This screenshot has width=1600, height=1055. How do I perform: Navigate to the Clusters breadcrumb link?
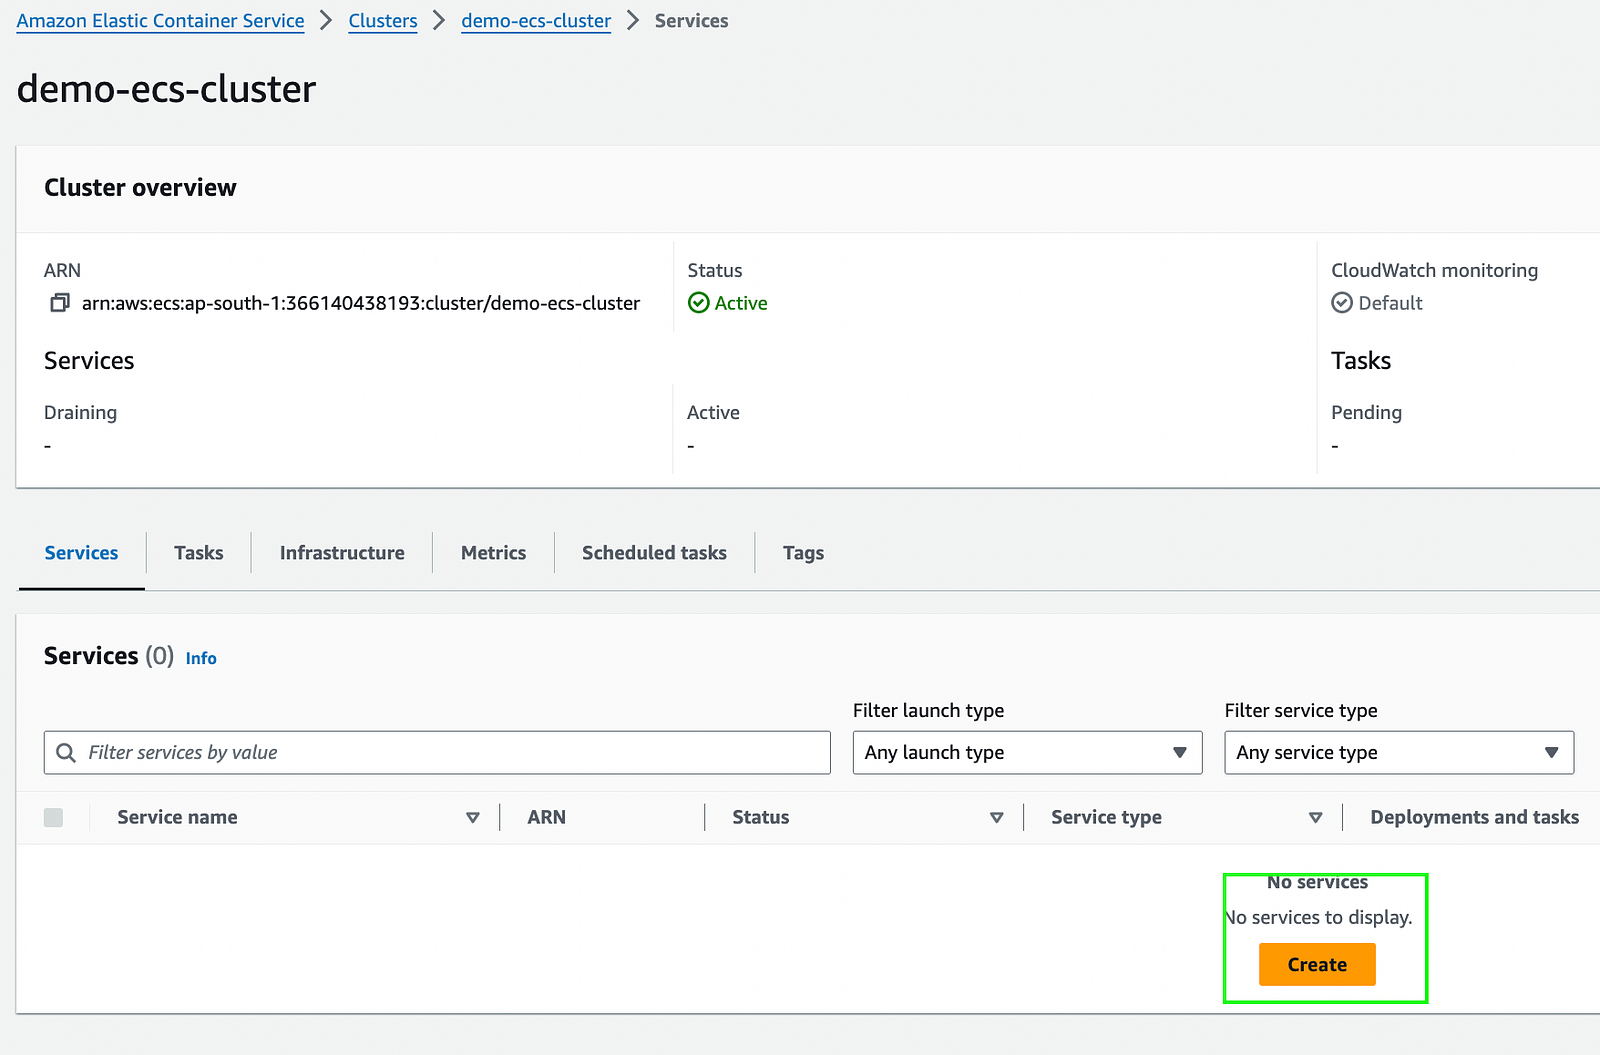click(x=383, y=21)
